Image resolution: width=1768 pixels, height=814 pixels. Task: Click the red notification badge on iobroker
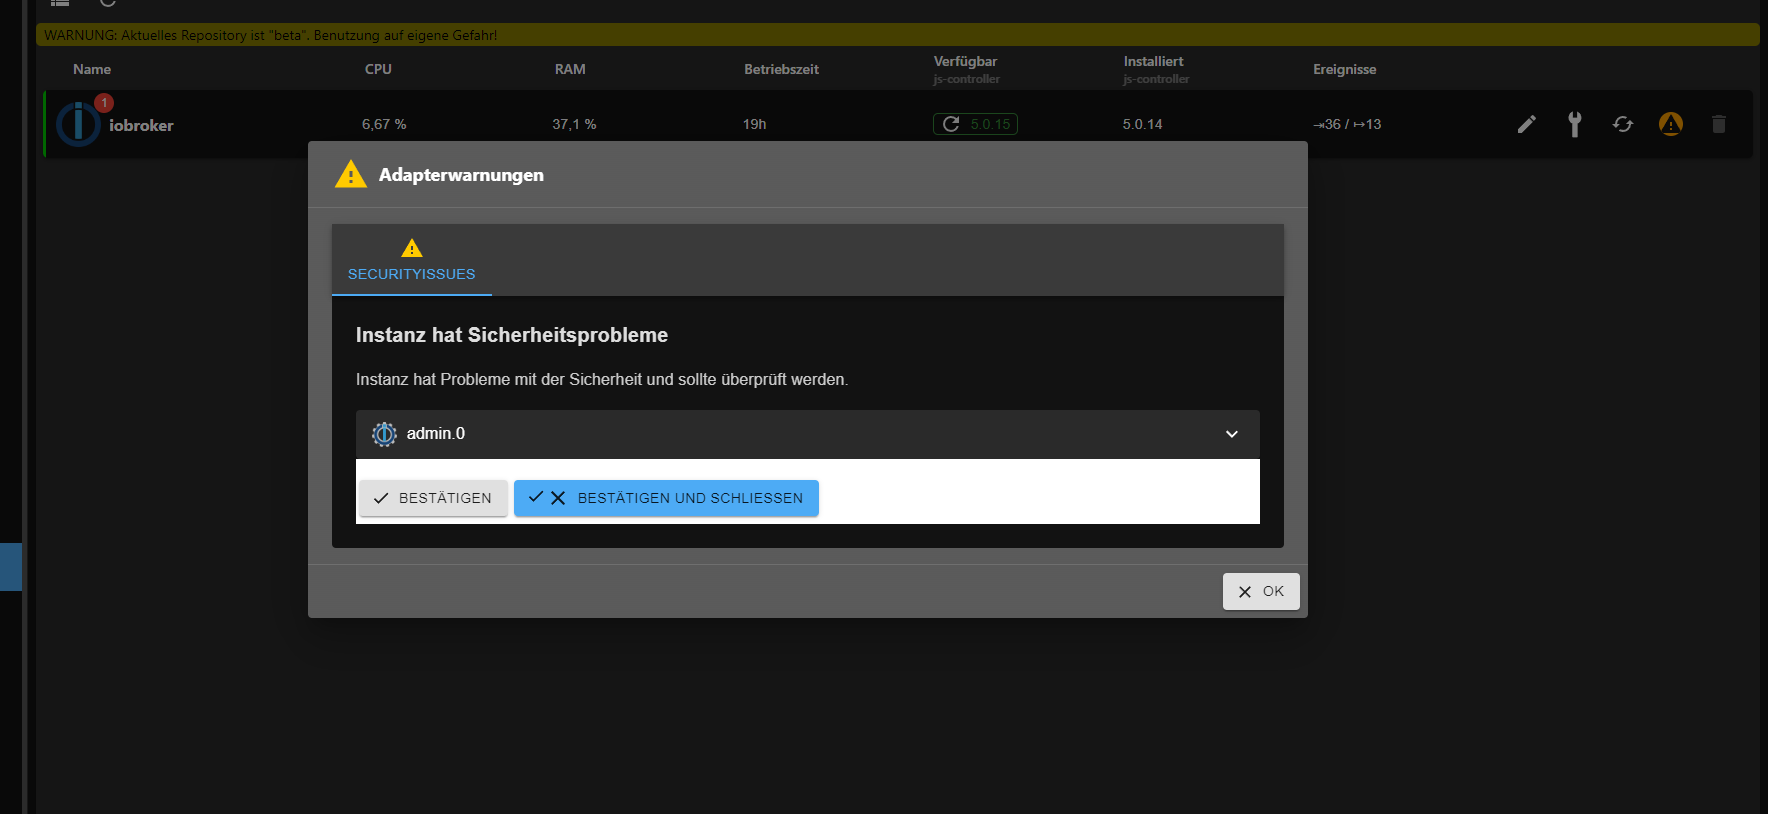point(104,103)
